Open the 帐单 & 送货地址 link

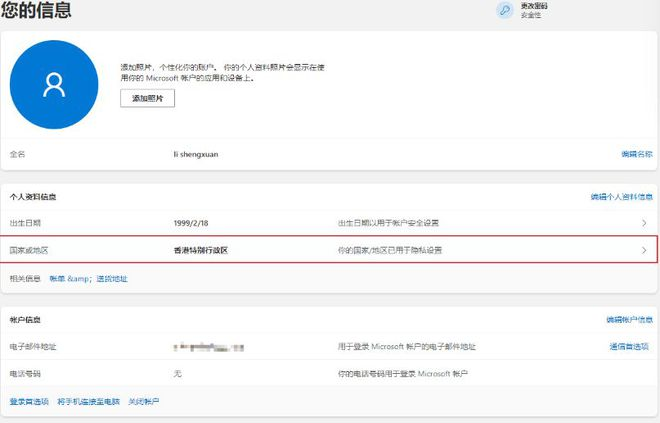(x=89, y=278)
